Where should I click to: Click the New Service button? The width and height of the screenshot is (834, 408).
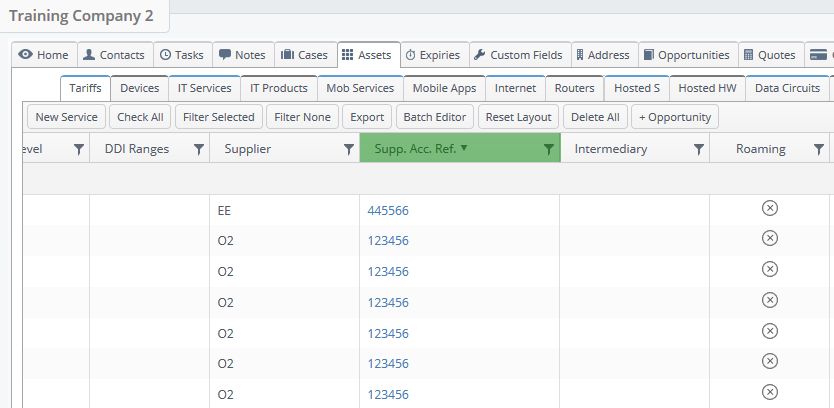point(66,117)
